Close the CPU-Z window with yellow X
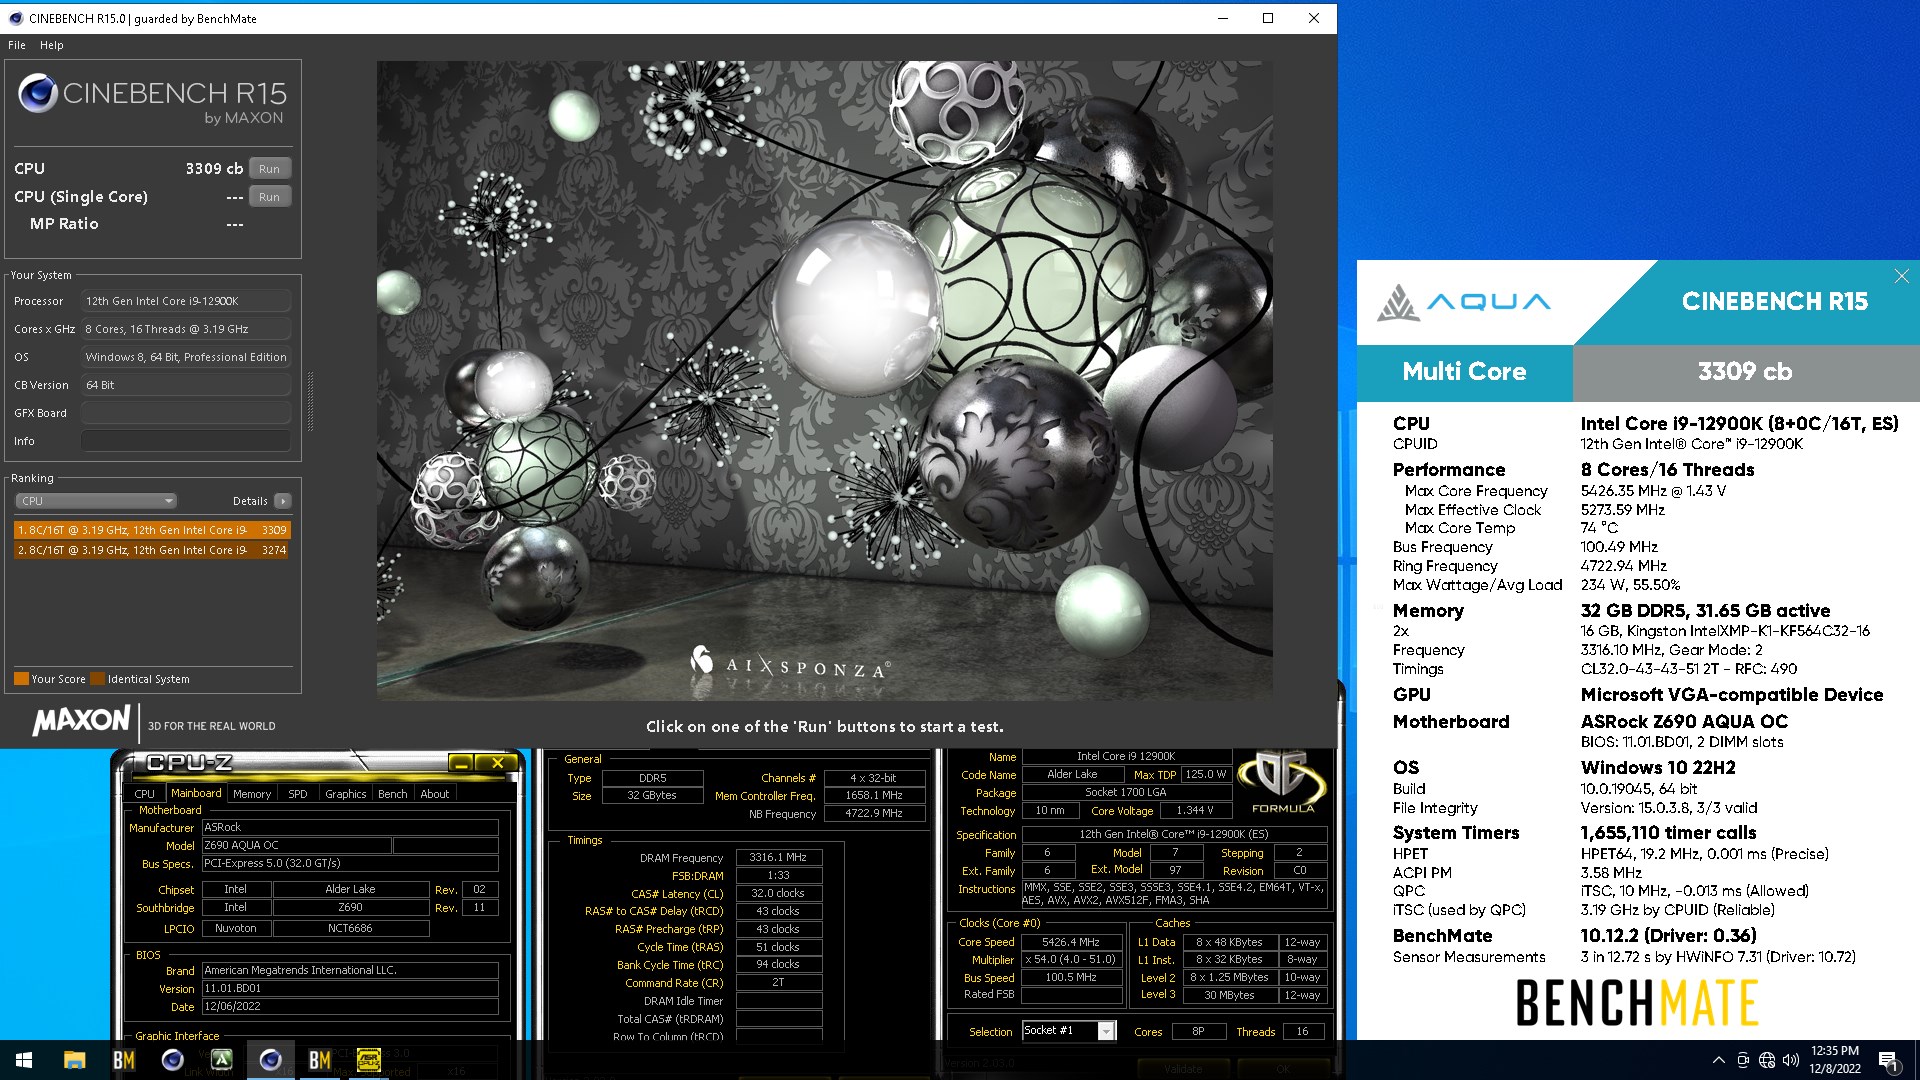 point(497,763)
